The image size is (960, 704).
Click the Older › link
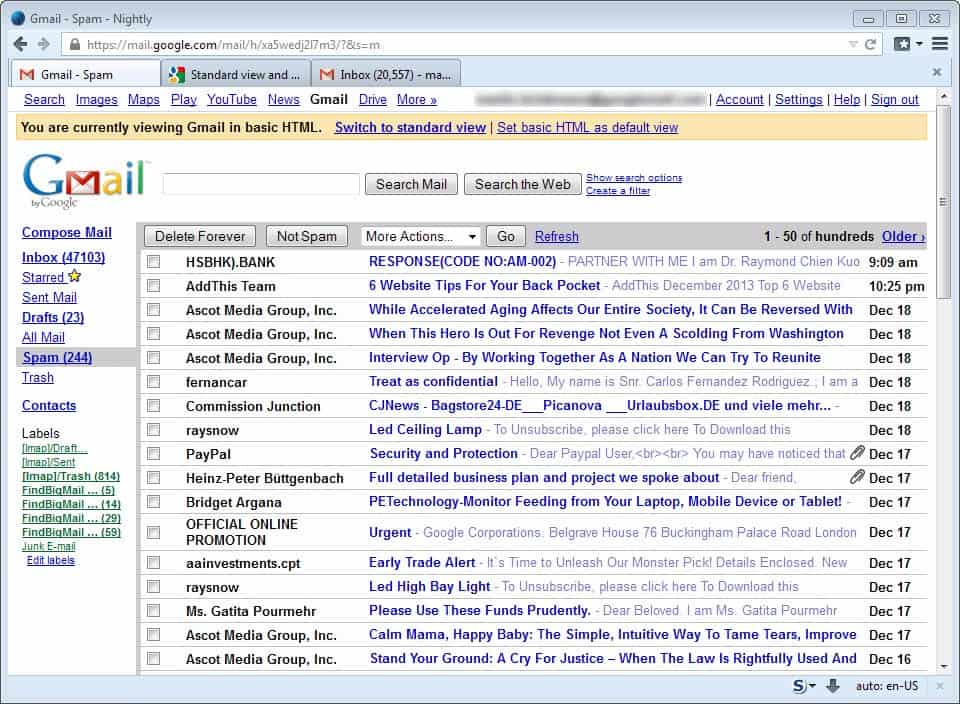904,236
